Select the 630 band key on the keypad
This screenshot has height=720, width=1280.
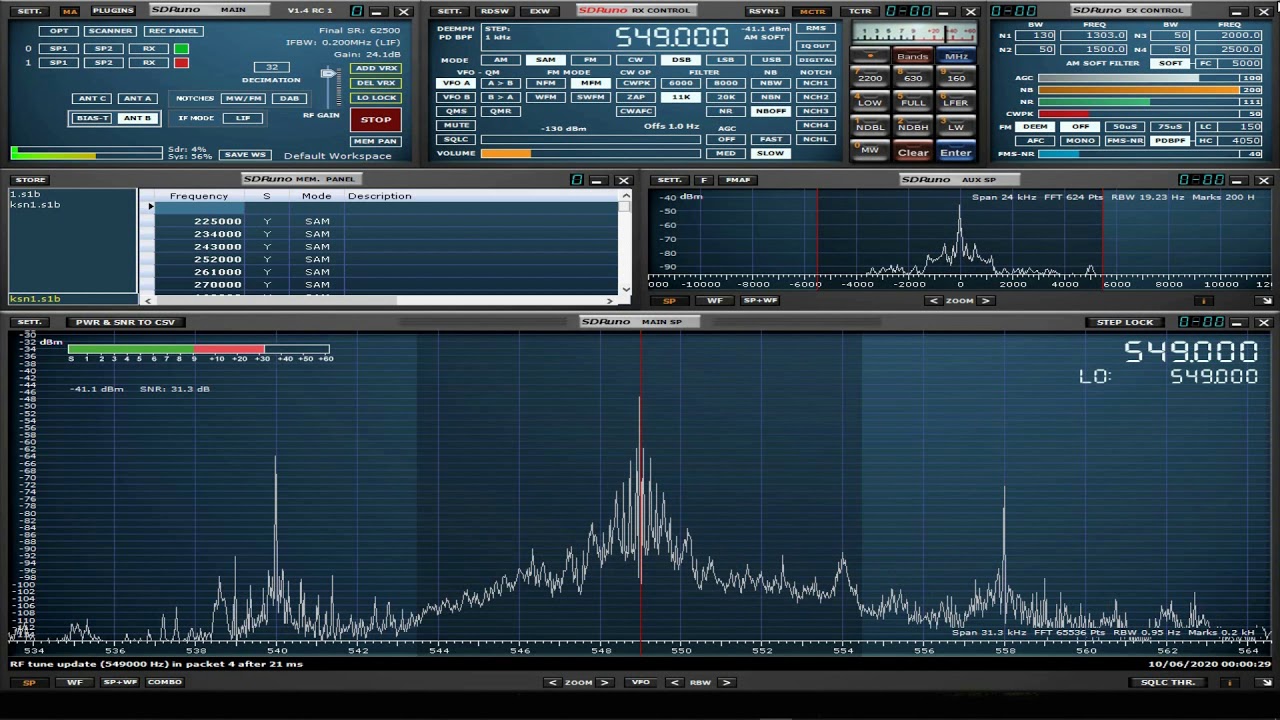point(913,78)
